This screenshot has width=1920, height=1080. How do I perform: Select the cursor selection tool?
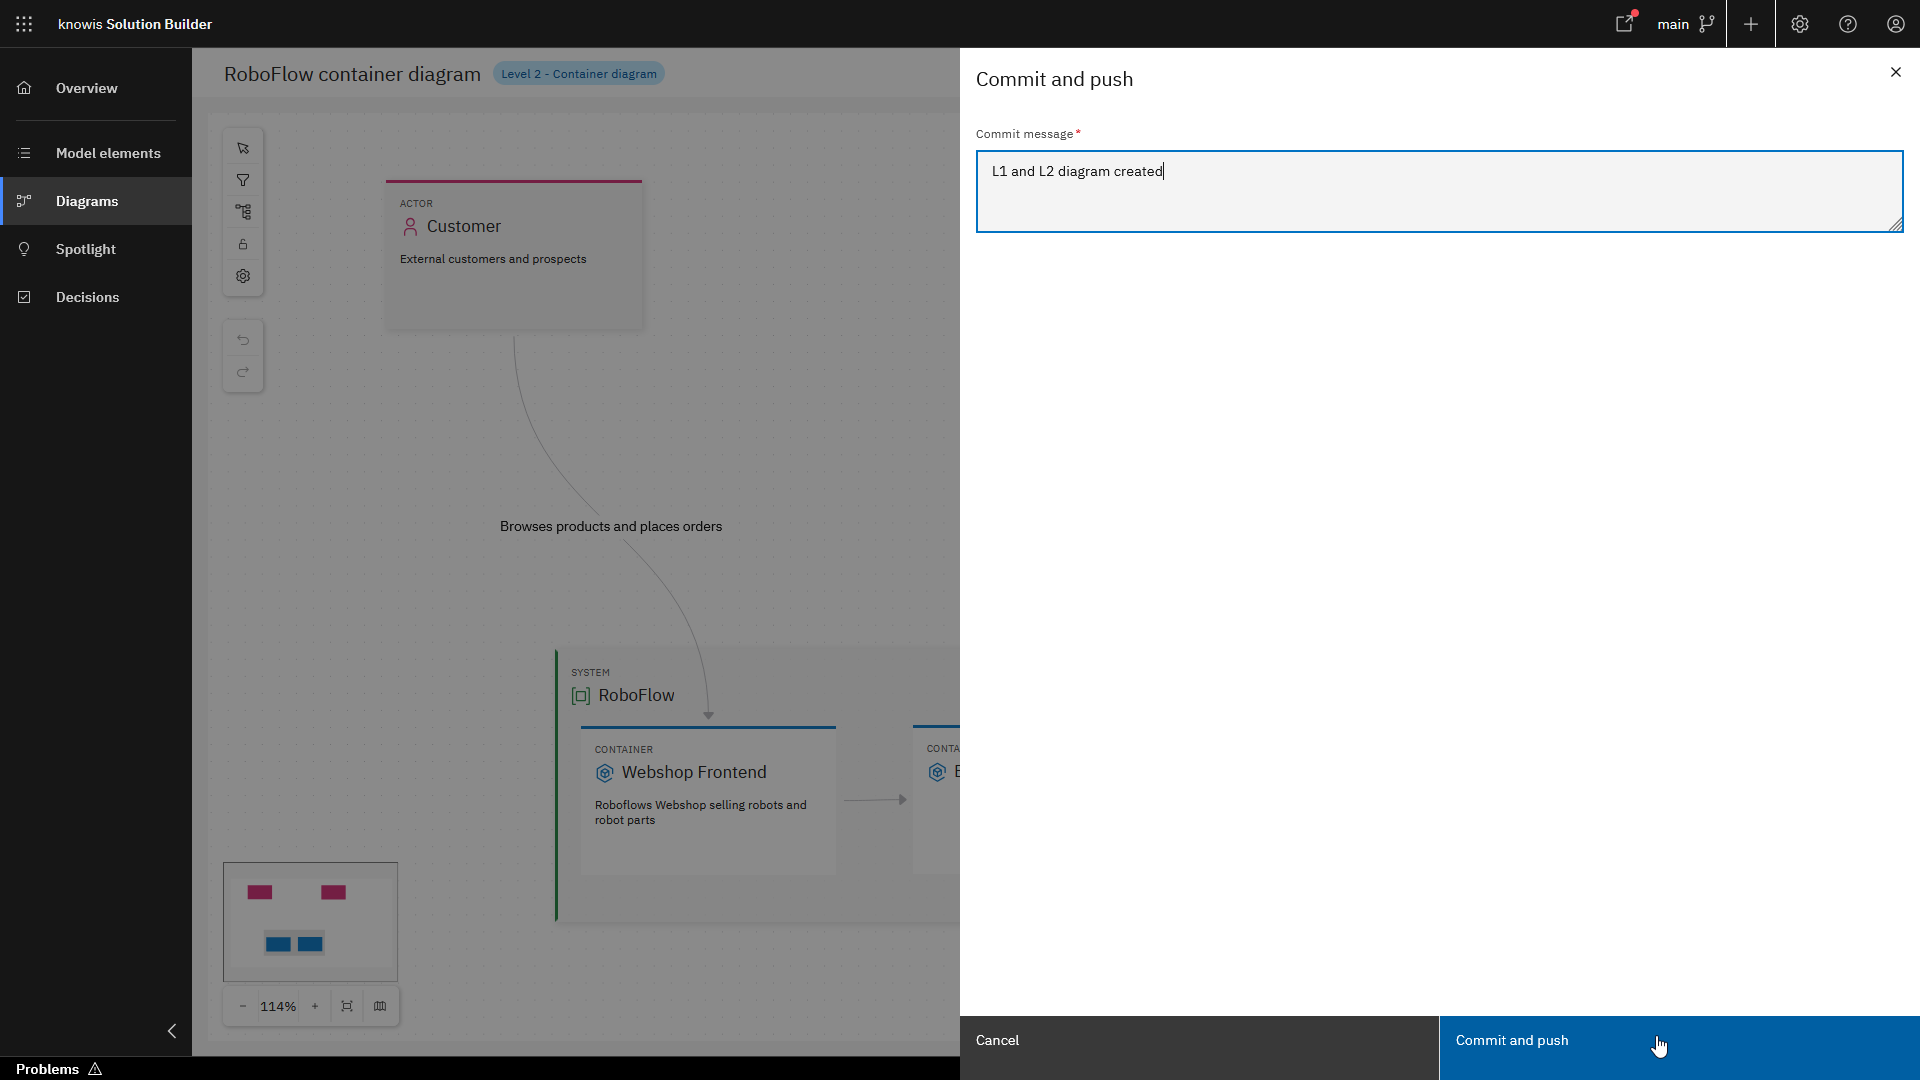pos(243,147)
